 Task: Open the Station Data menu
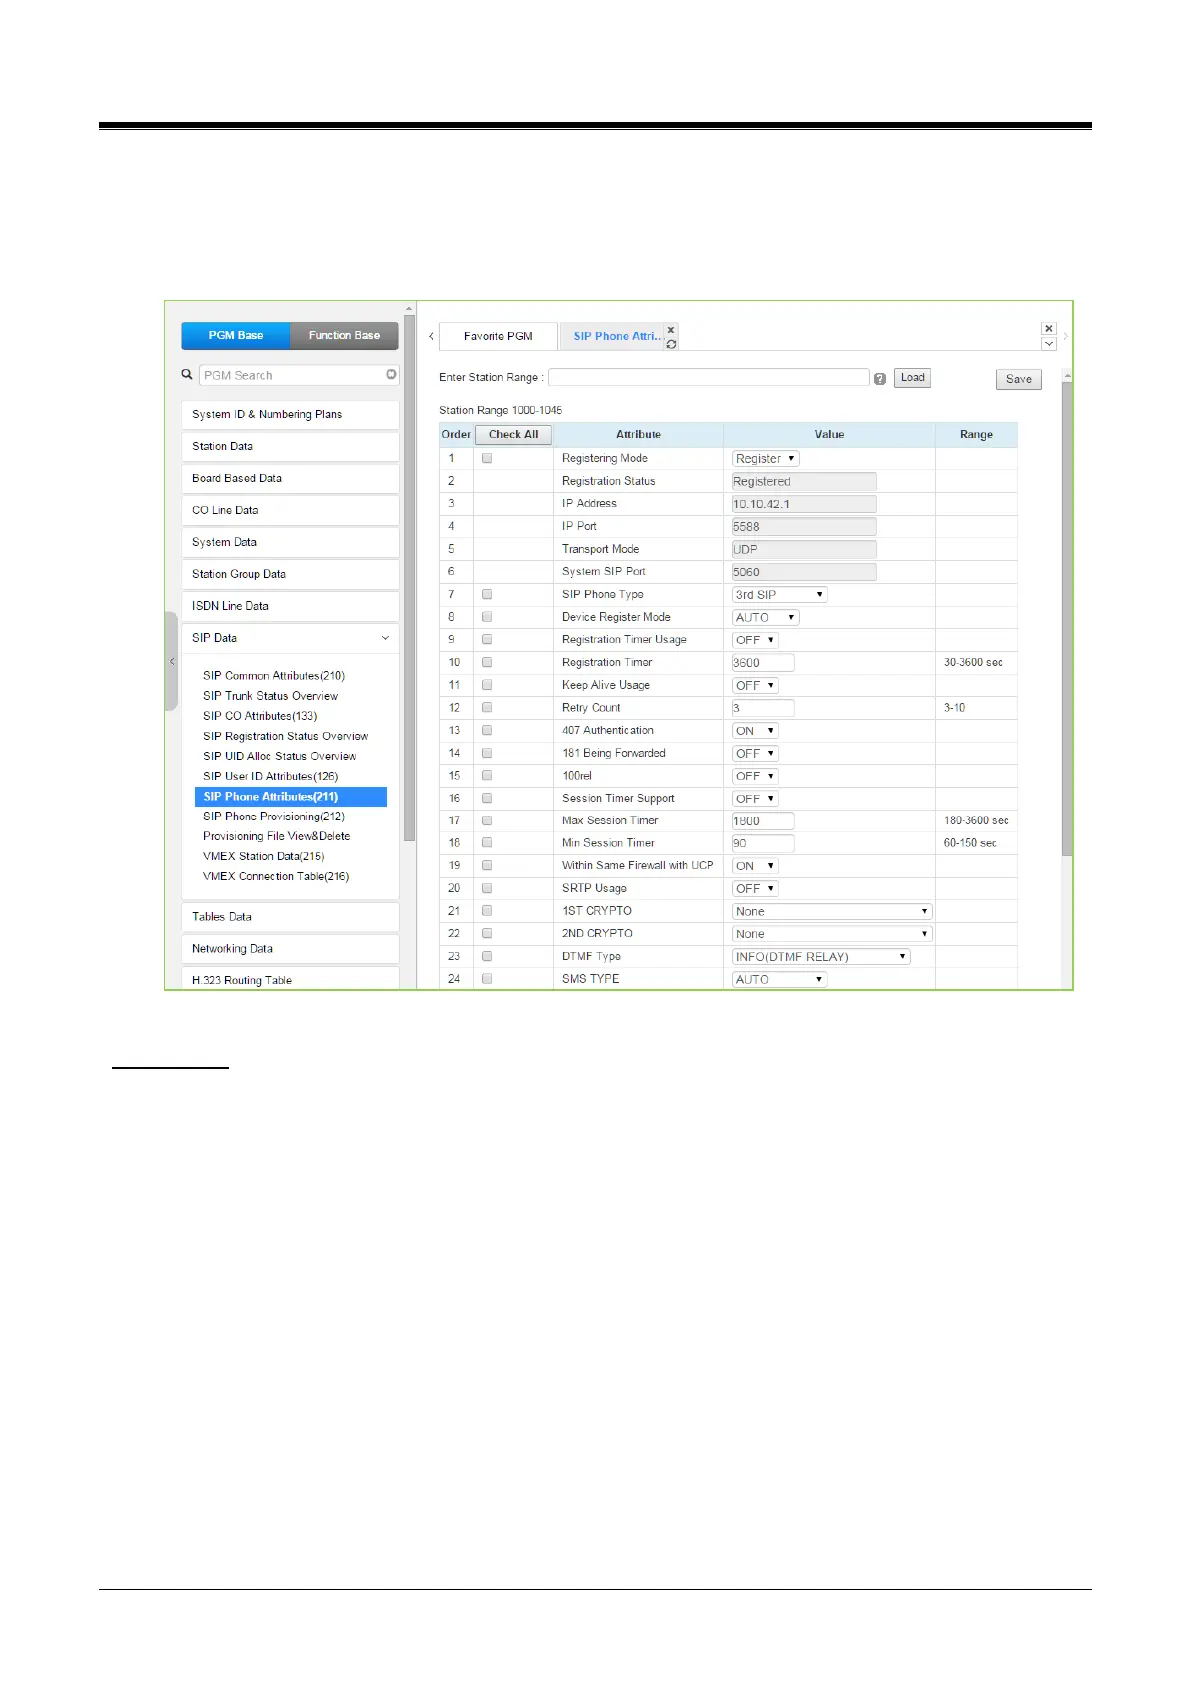click(x=290, y=446)
